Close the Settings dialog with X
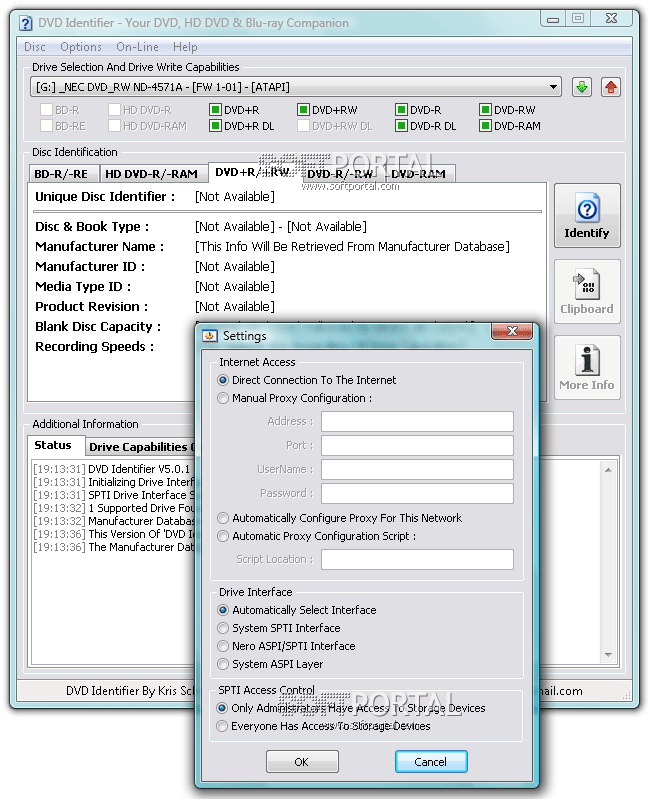Viewport: 648px width, 799px height. 512,331
